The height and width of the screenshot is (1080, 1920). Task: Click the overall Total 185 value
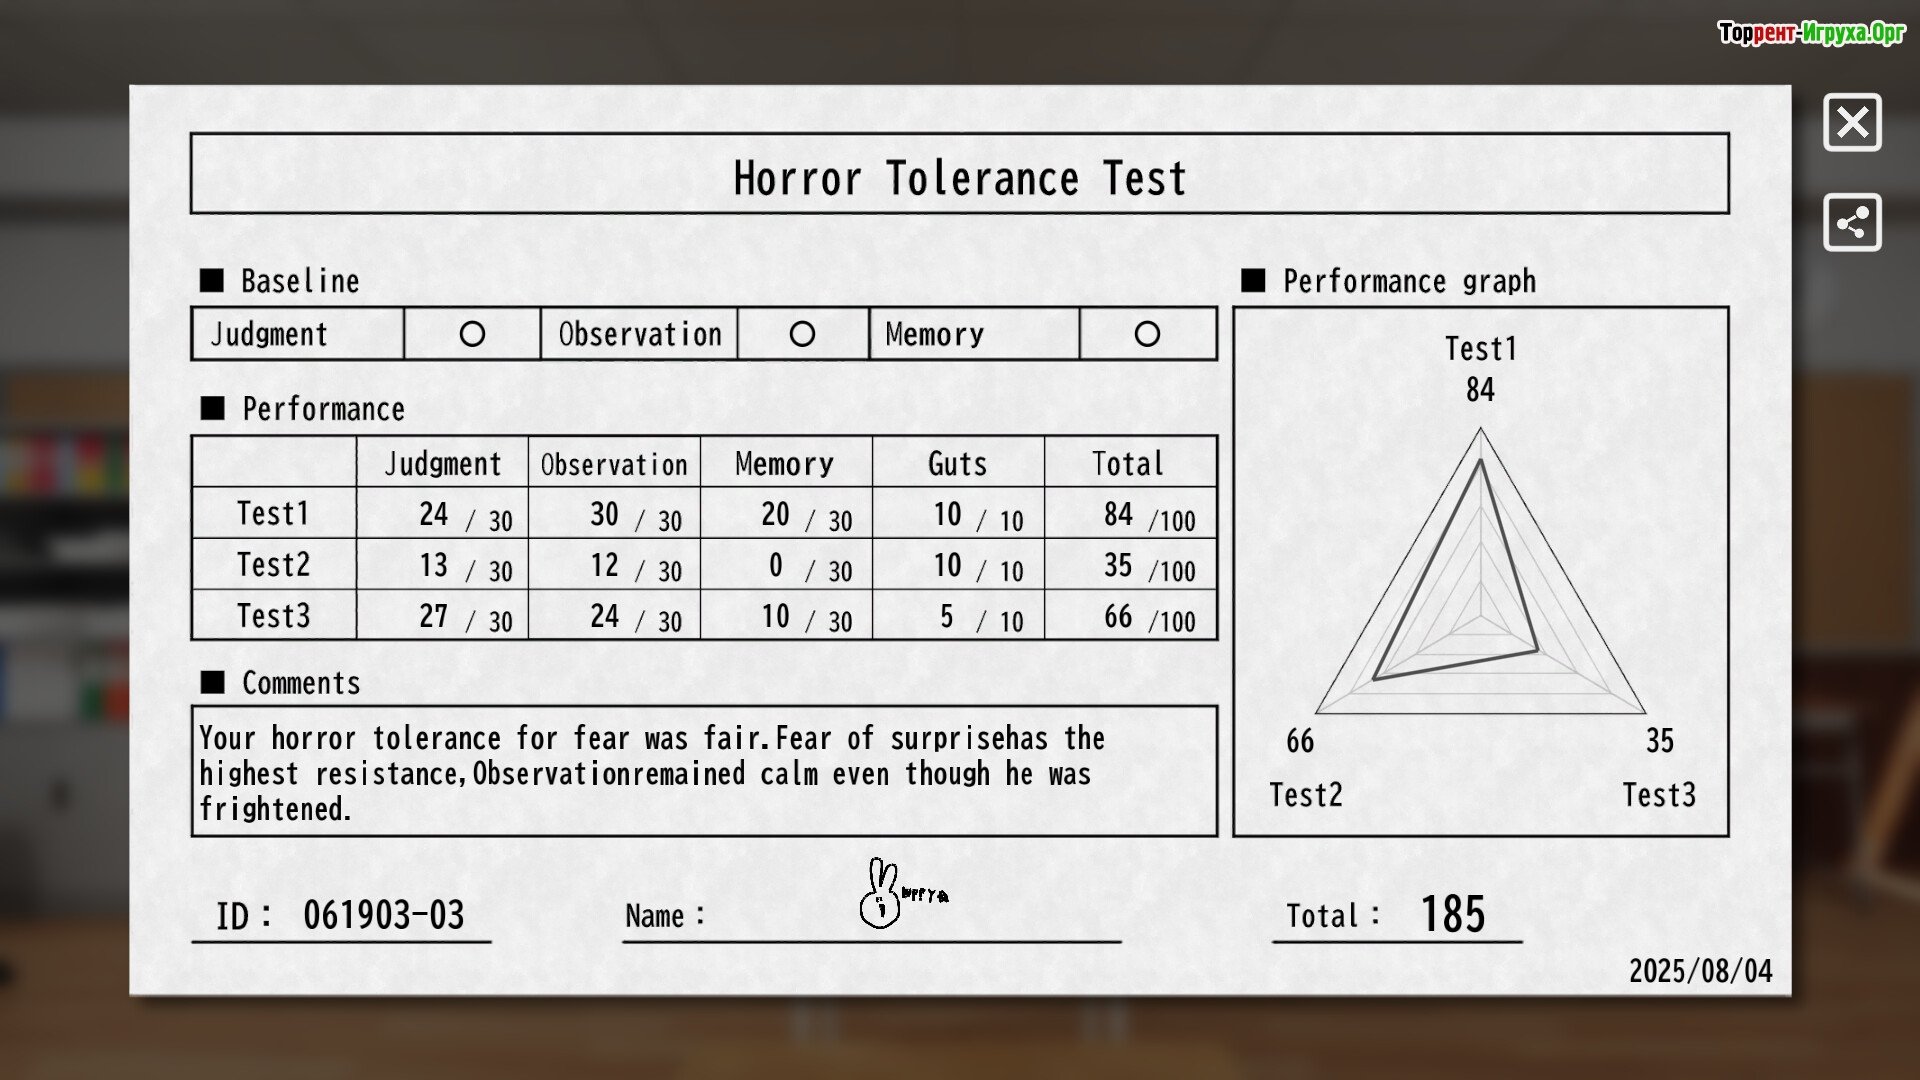click(x=1452, y=914)
